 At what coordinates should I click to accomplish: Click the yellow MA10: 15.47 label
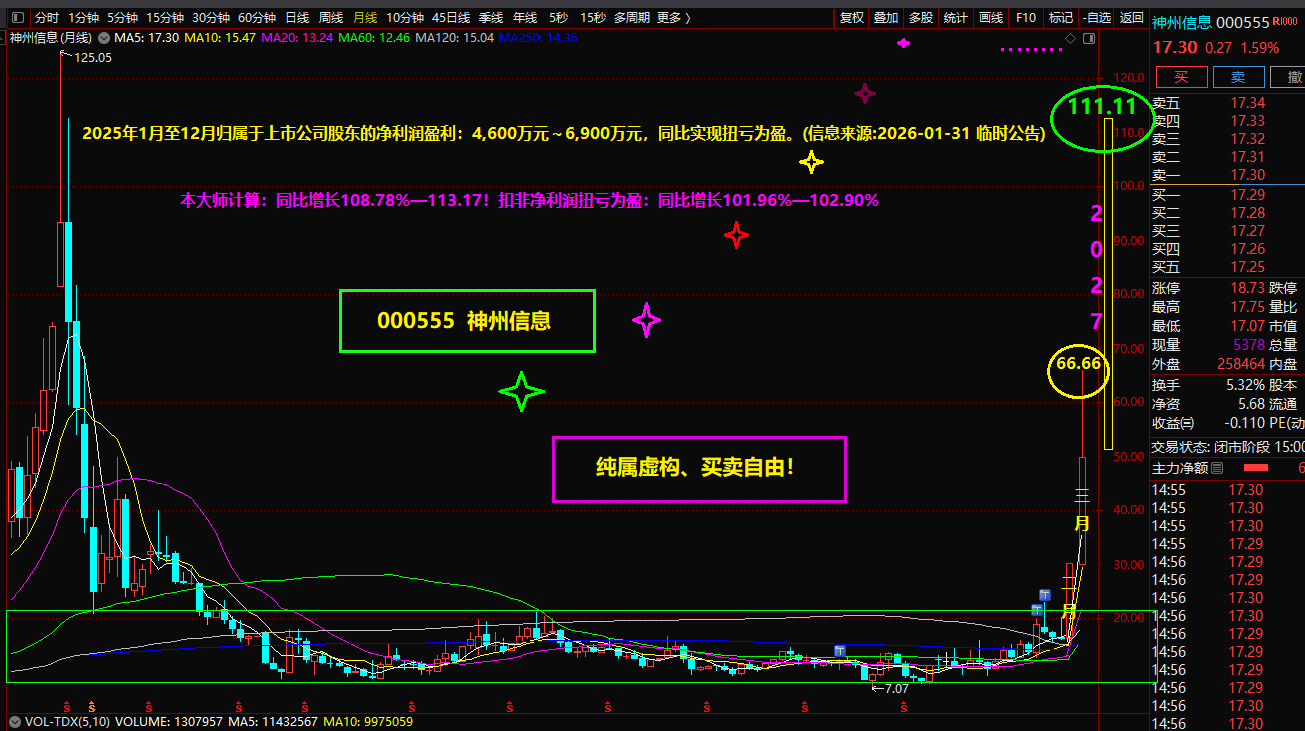click(x=220, y=37)
